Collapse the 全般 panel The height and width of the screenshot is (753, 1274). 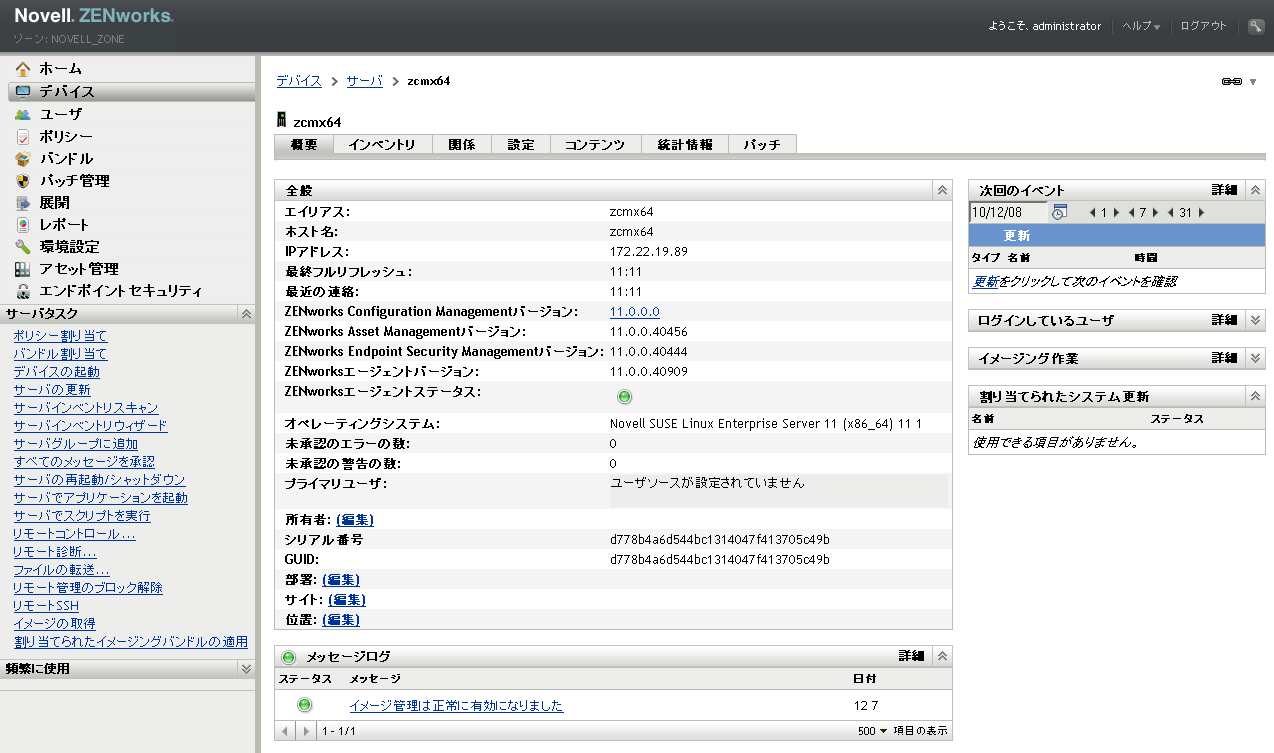941,190
